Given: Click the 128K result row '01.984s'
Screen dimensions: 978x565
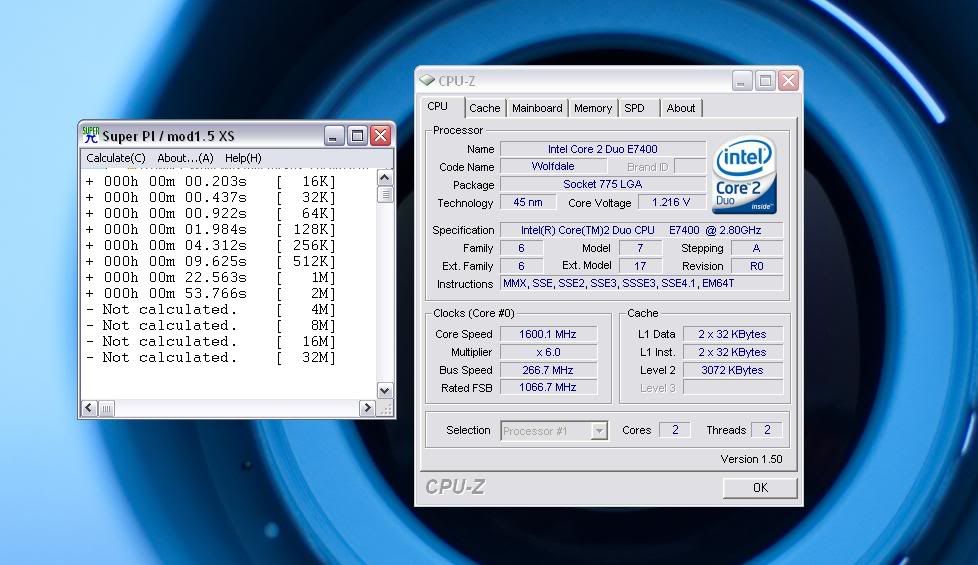Looking at the screenshot, I should 211,229.
